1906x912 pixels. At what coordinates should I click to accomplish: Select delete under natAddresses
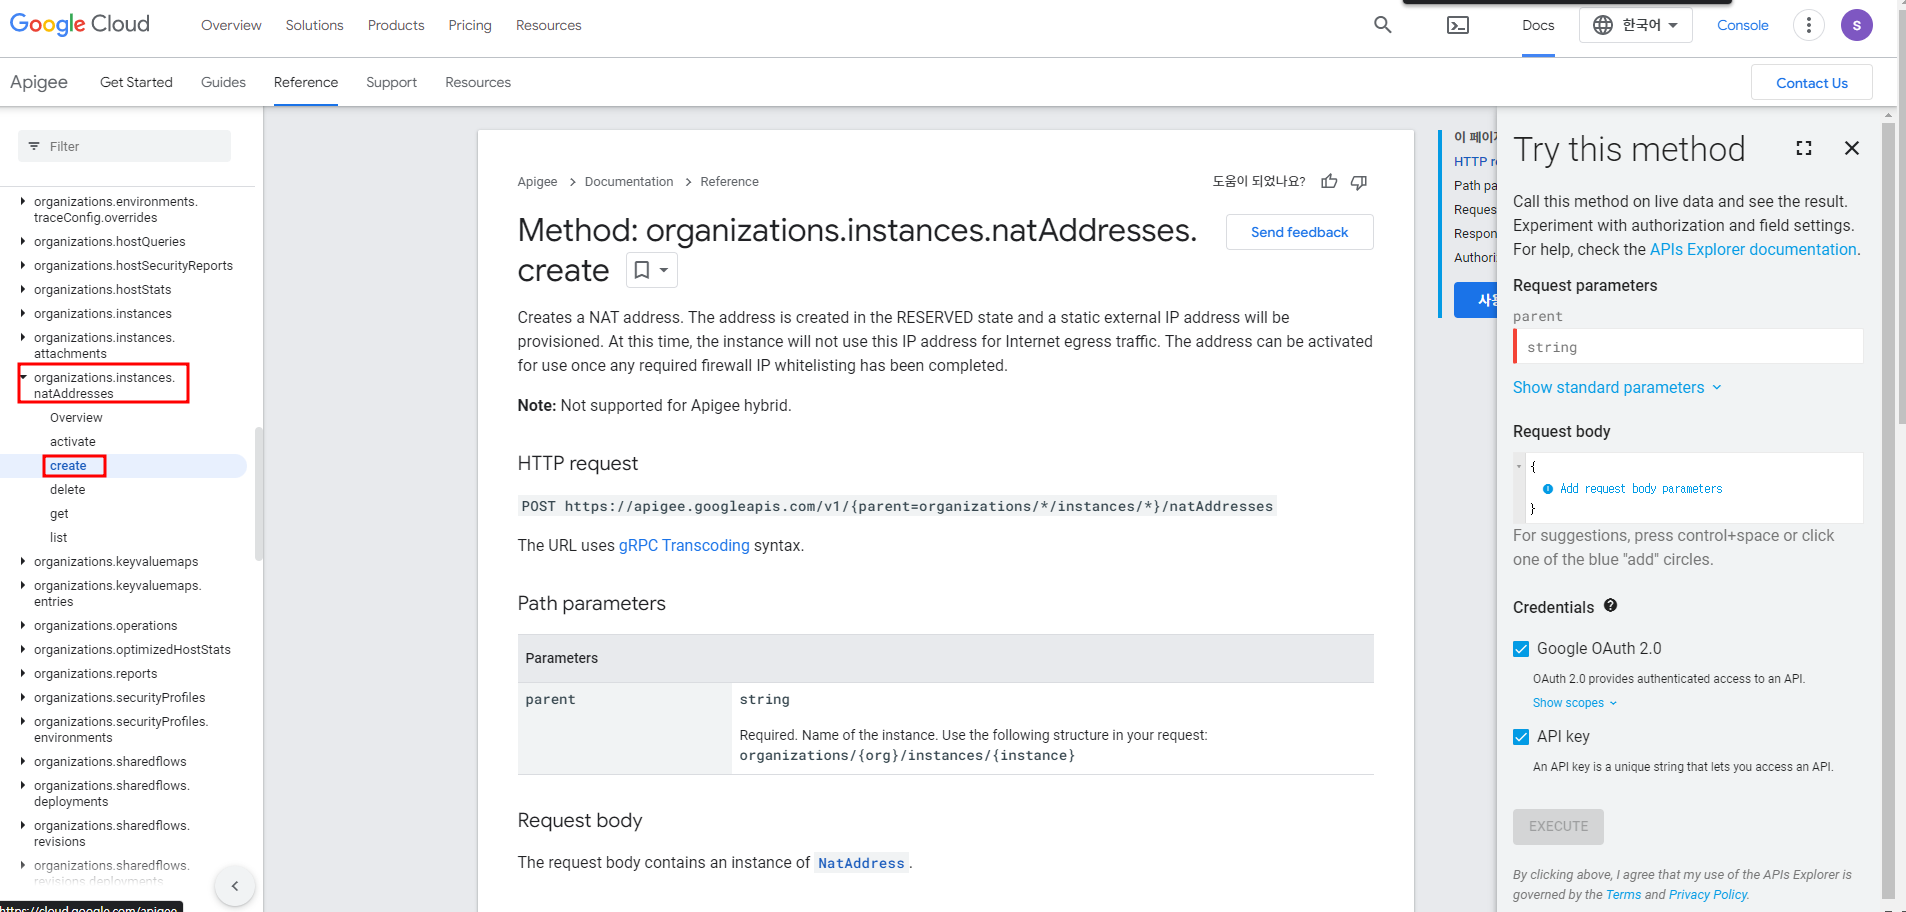coord(67,490)
